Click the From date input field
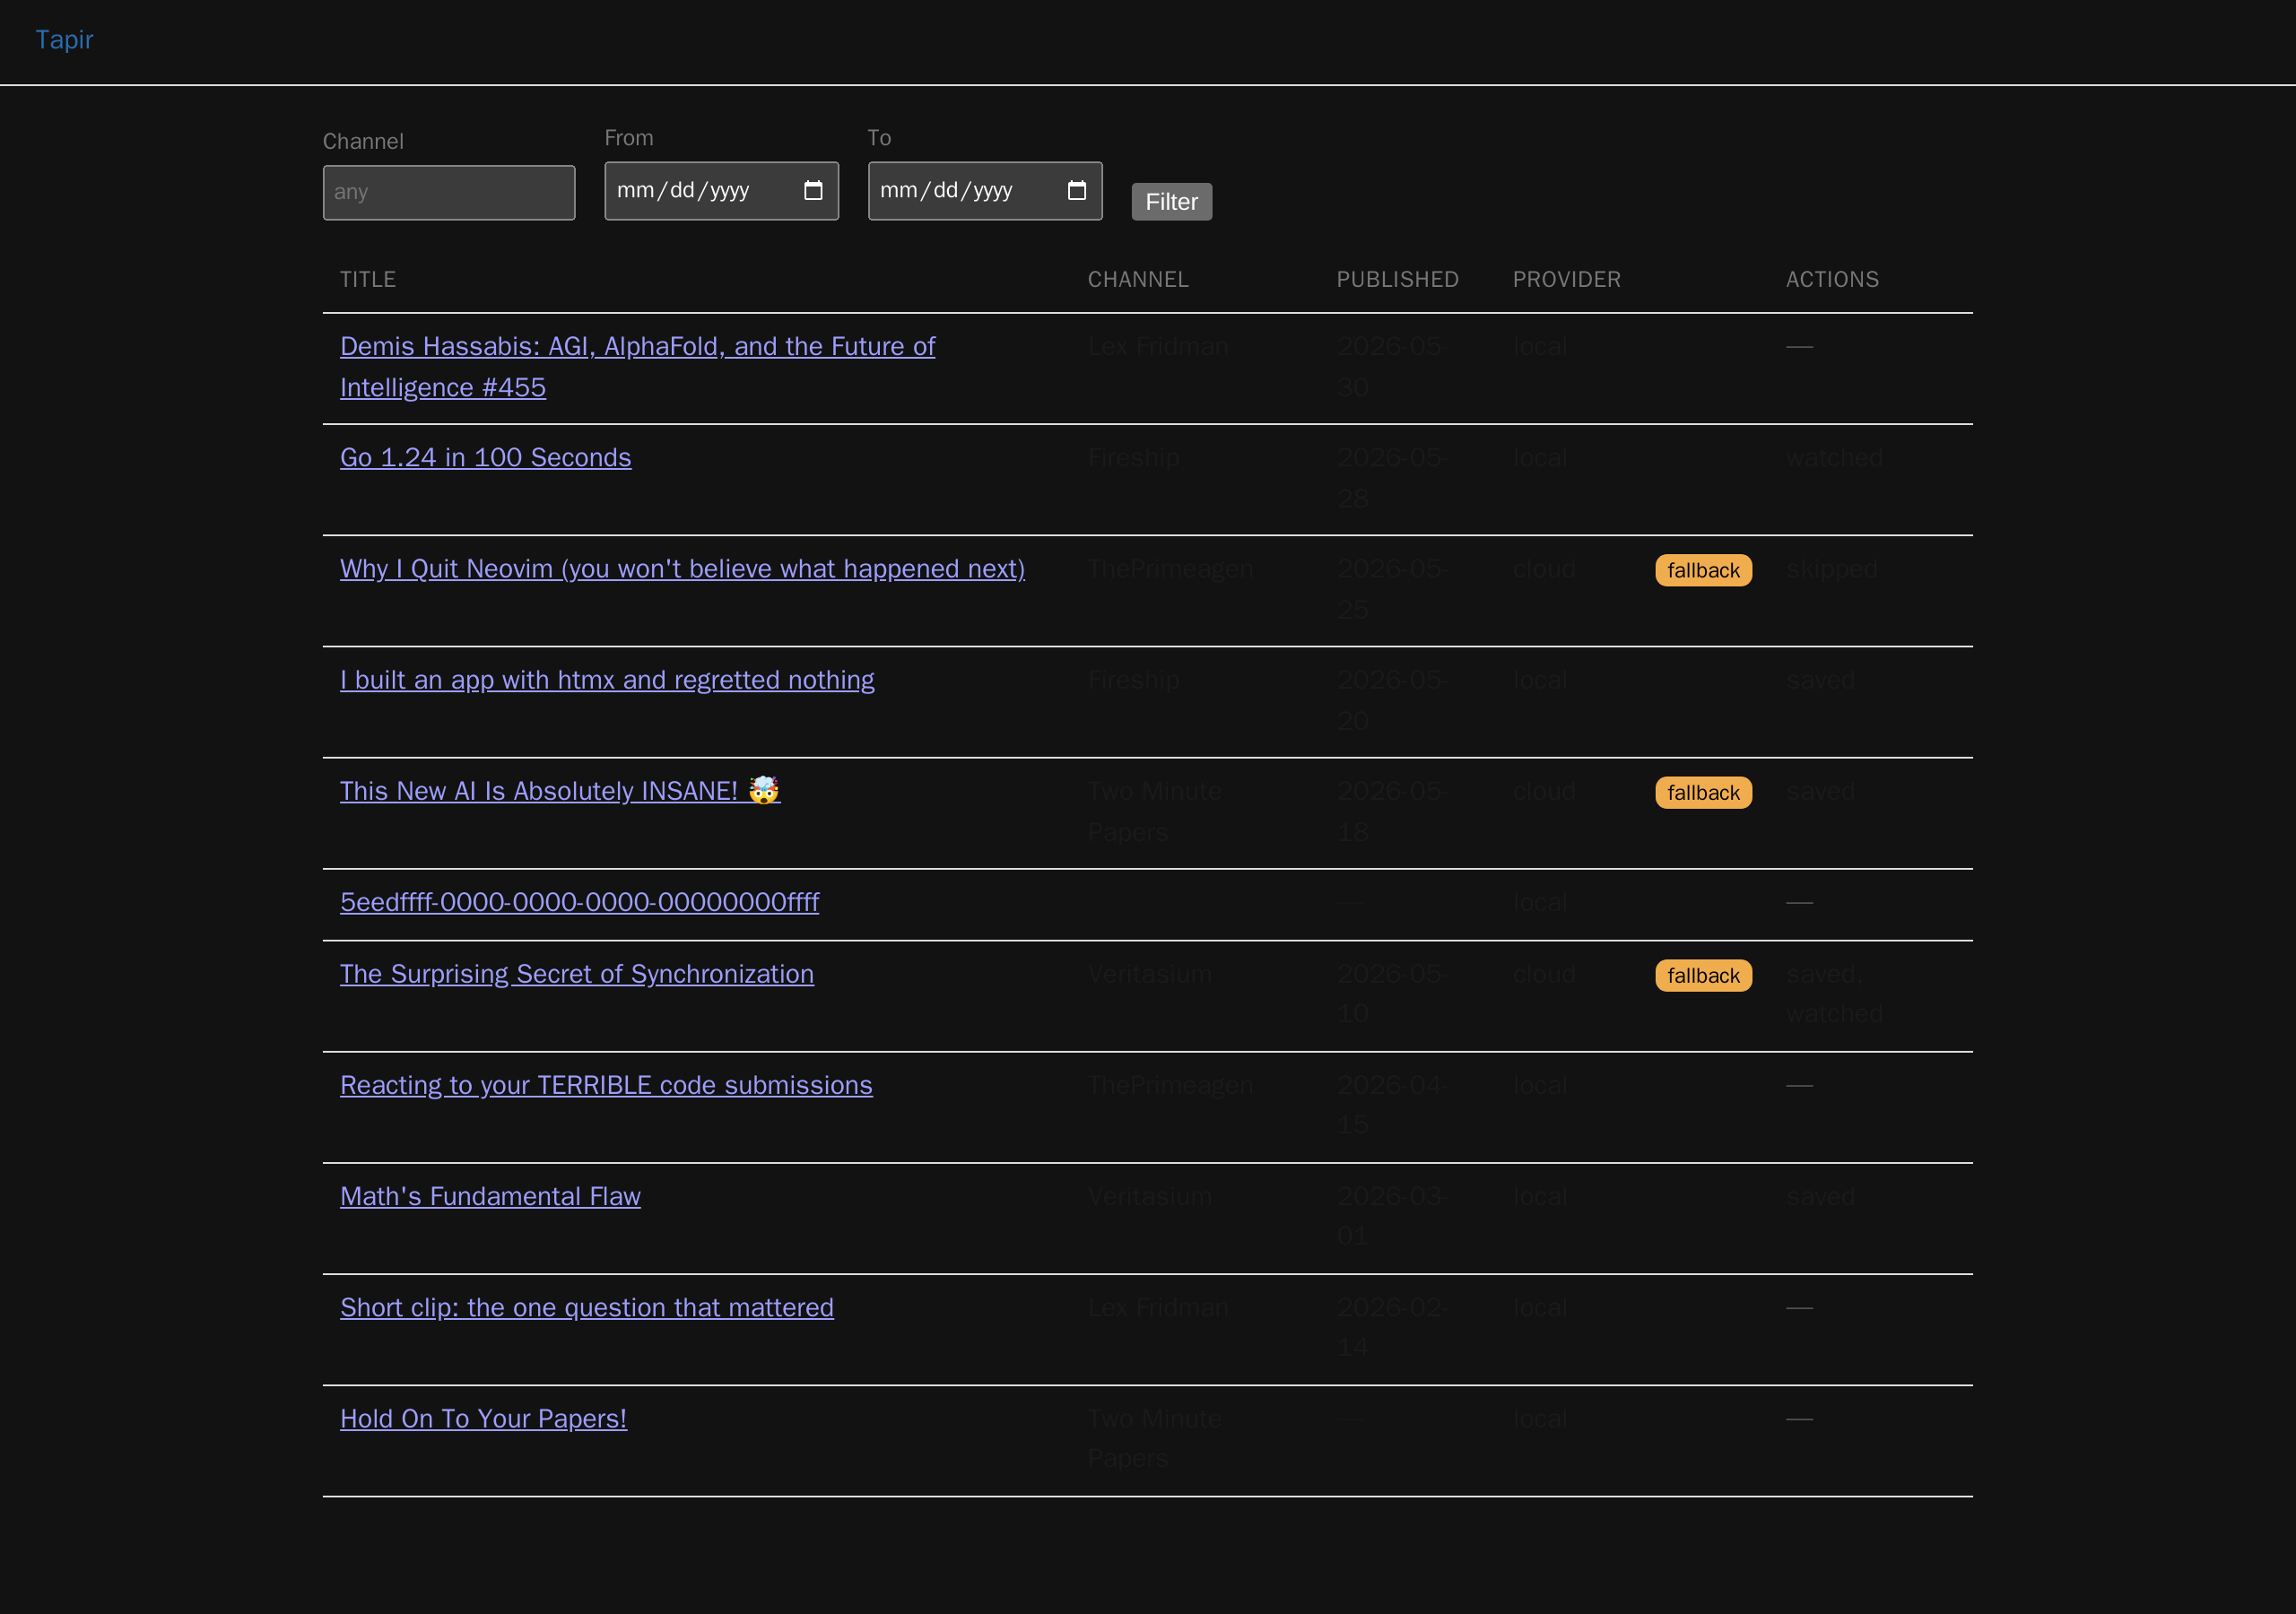Viewport: 2296px width, 1614px height. pyautogui.click(x=721, y=191)
